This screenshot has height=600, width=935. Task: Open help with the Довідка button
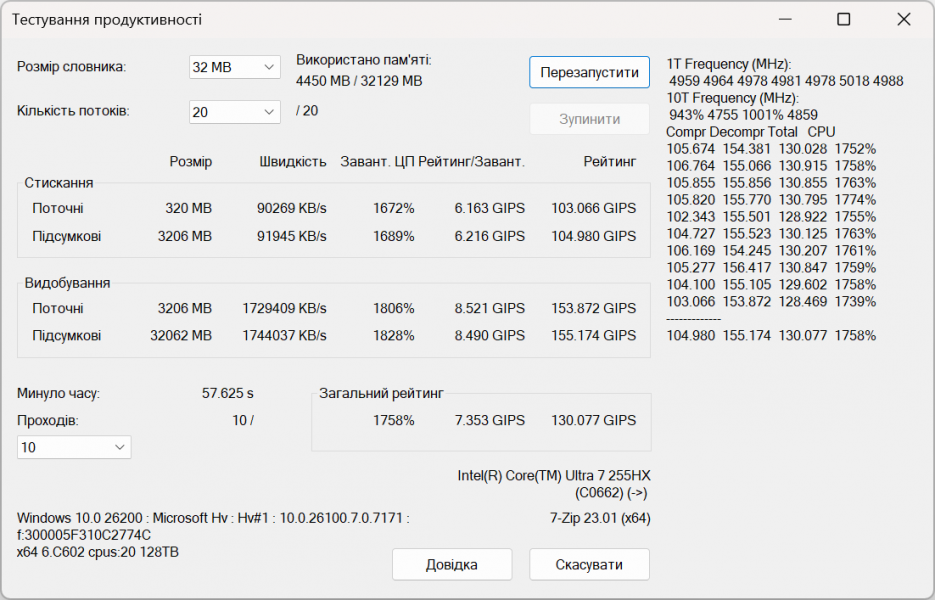(451, 564)
